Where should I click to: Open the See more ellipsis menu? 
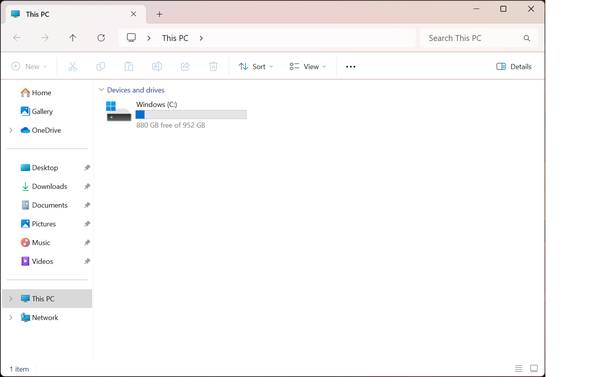[x=351, y=67]
